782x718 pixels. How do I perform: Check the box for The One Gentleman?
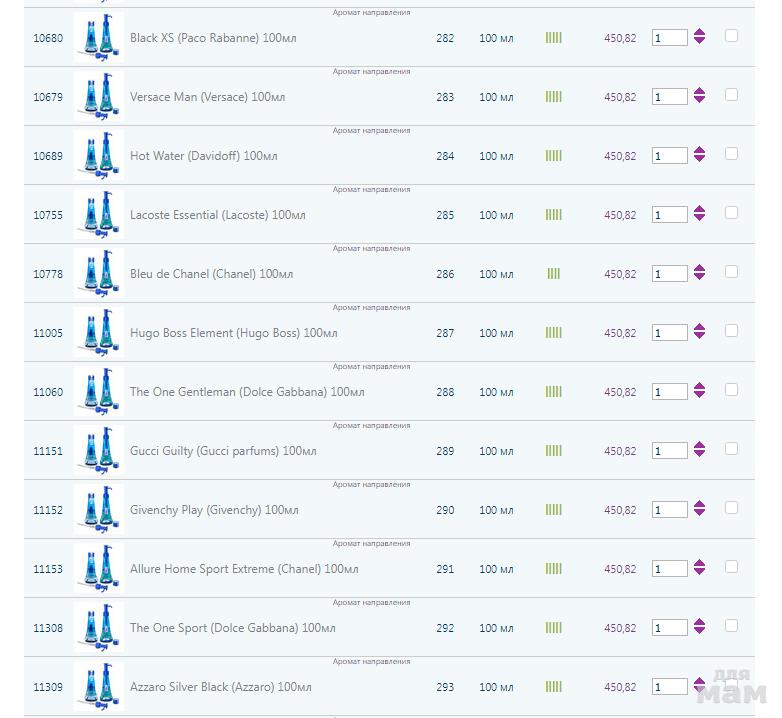click(731, 390)
